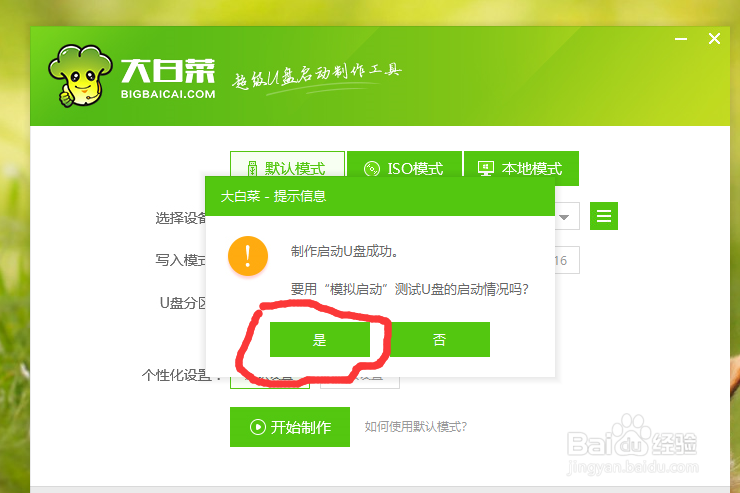Image resolution: width=740 pixels, height=493 pixels.
Task: Click the 开始制作 start button
Action: coord(290,427)
